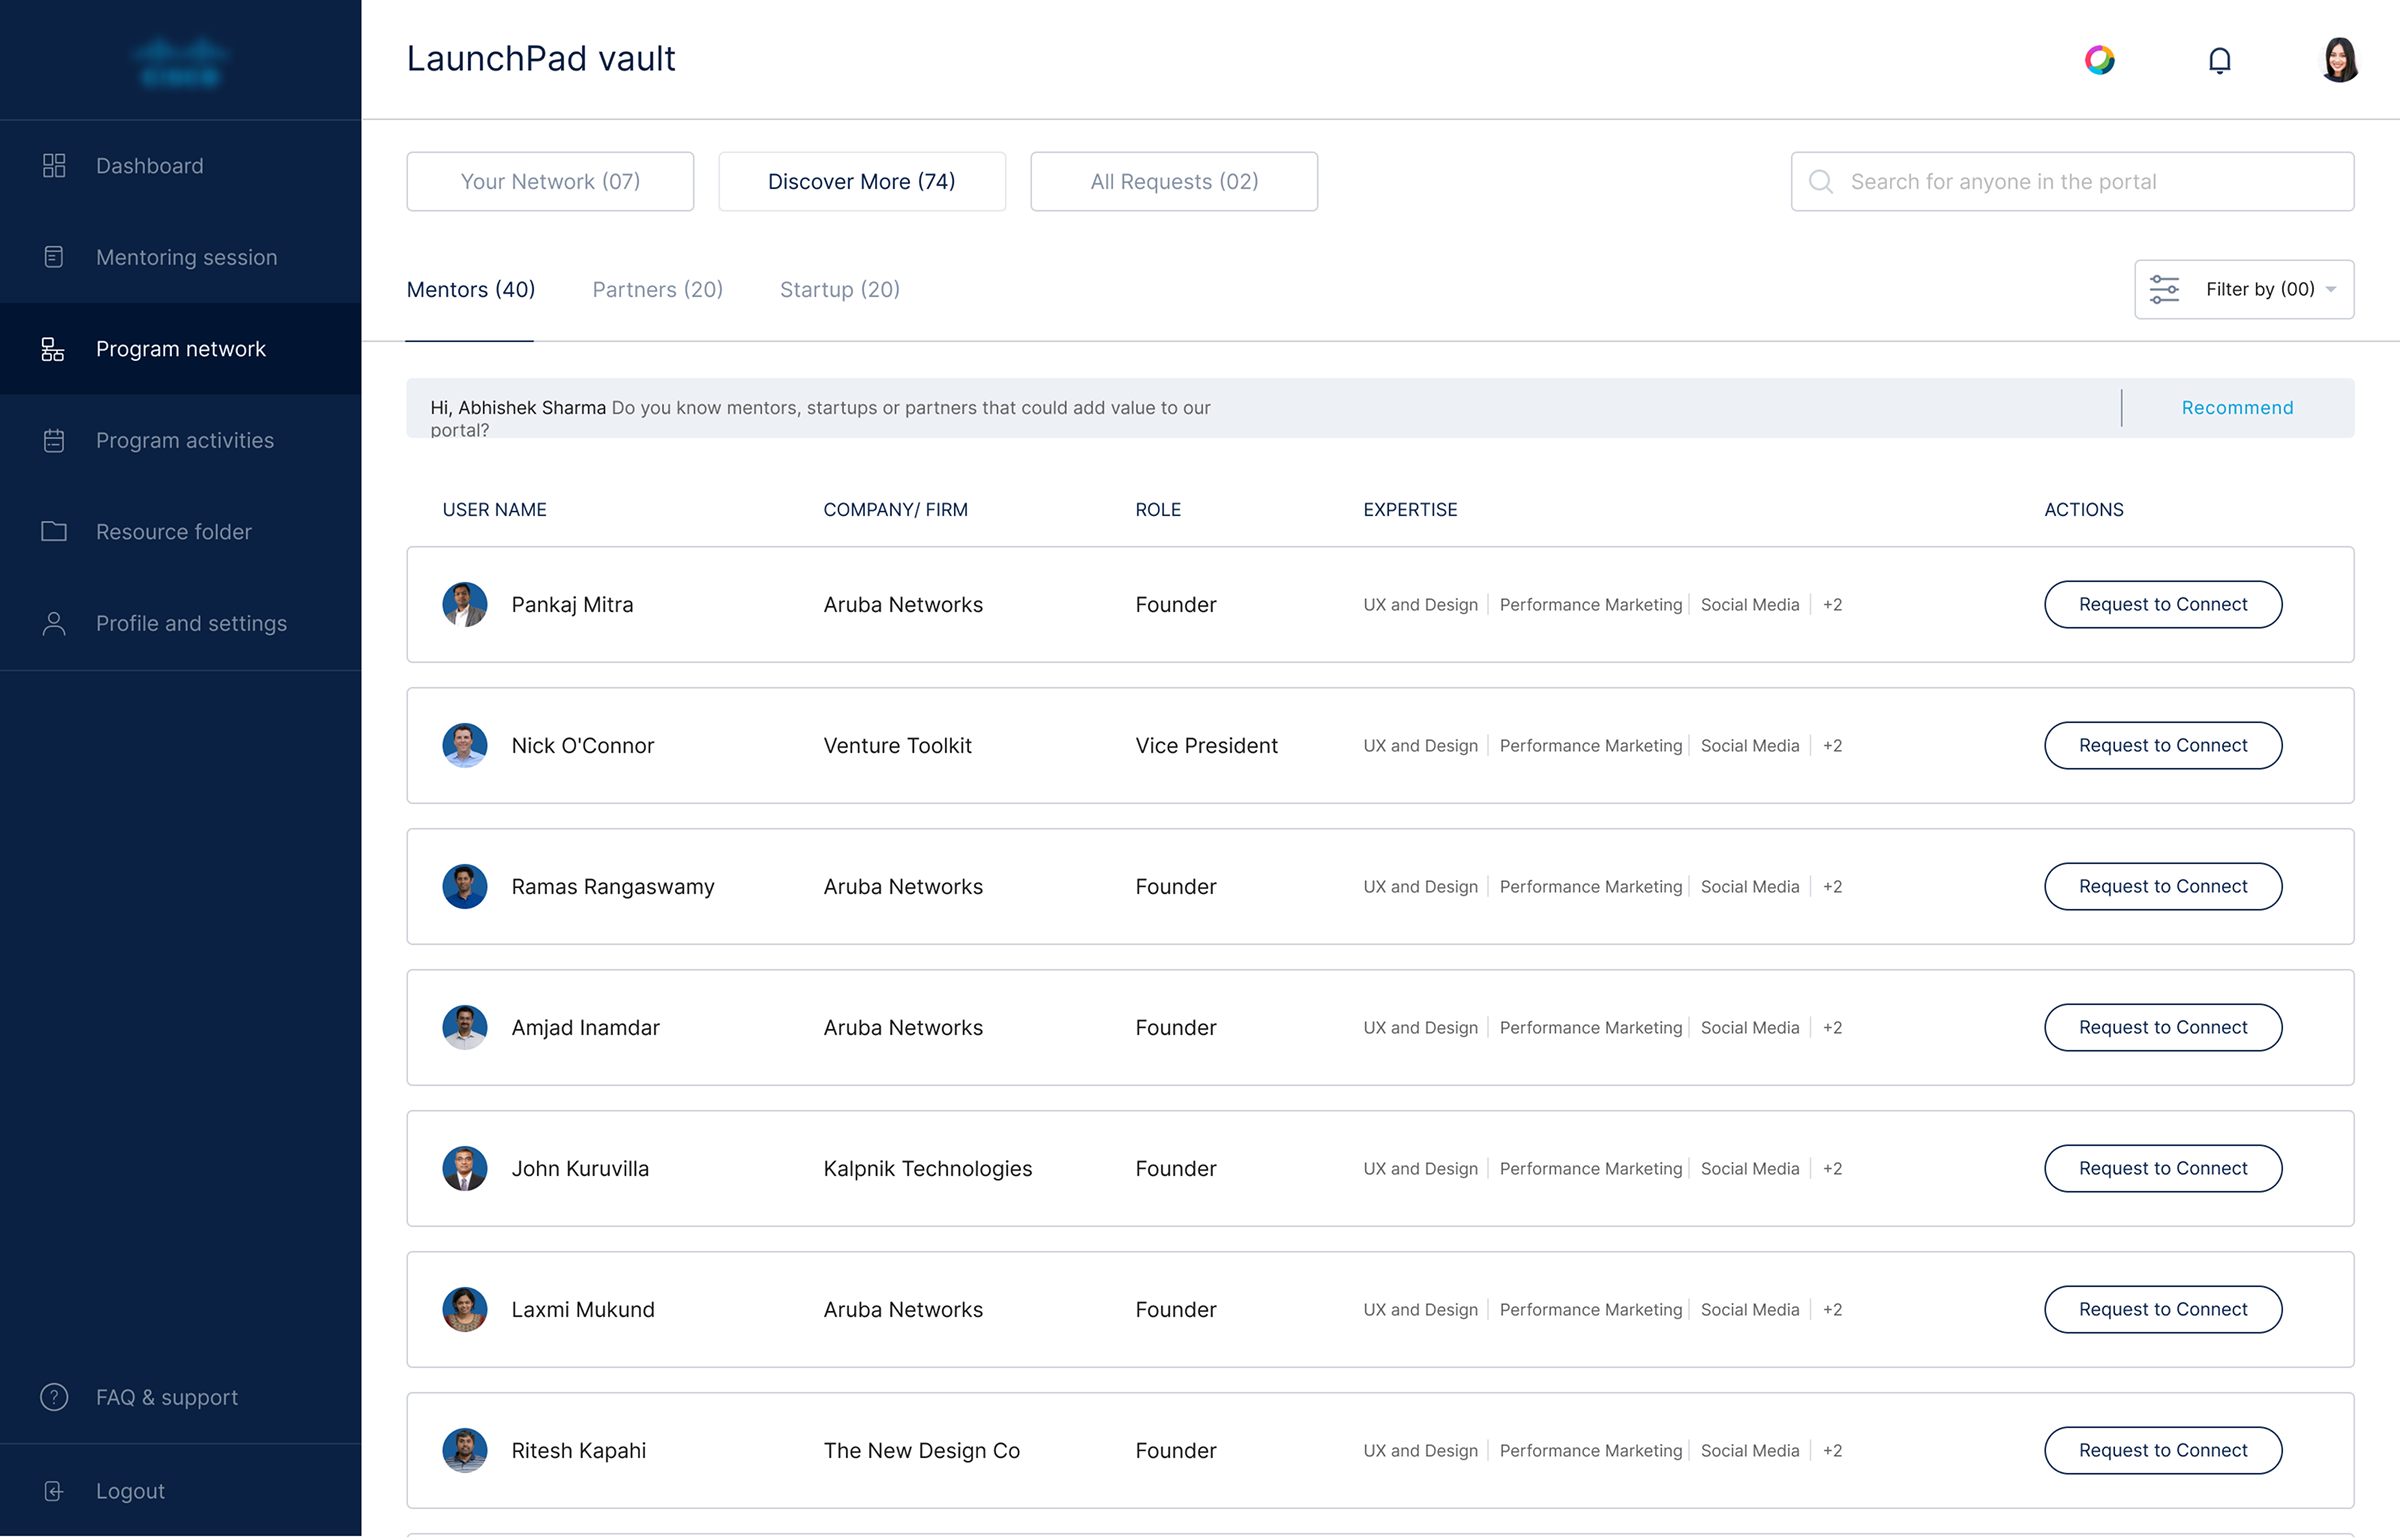Open Pankaj Mitra's profile photo
The width and height of the screenshot is (2400, 1538).
tap(465, 604)
